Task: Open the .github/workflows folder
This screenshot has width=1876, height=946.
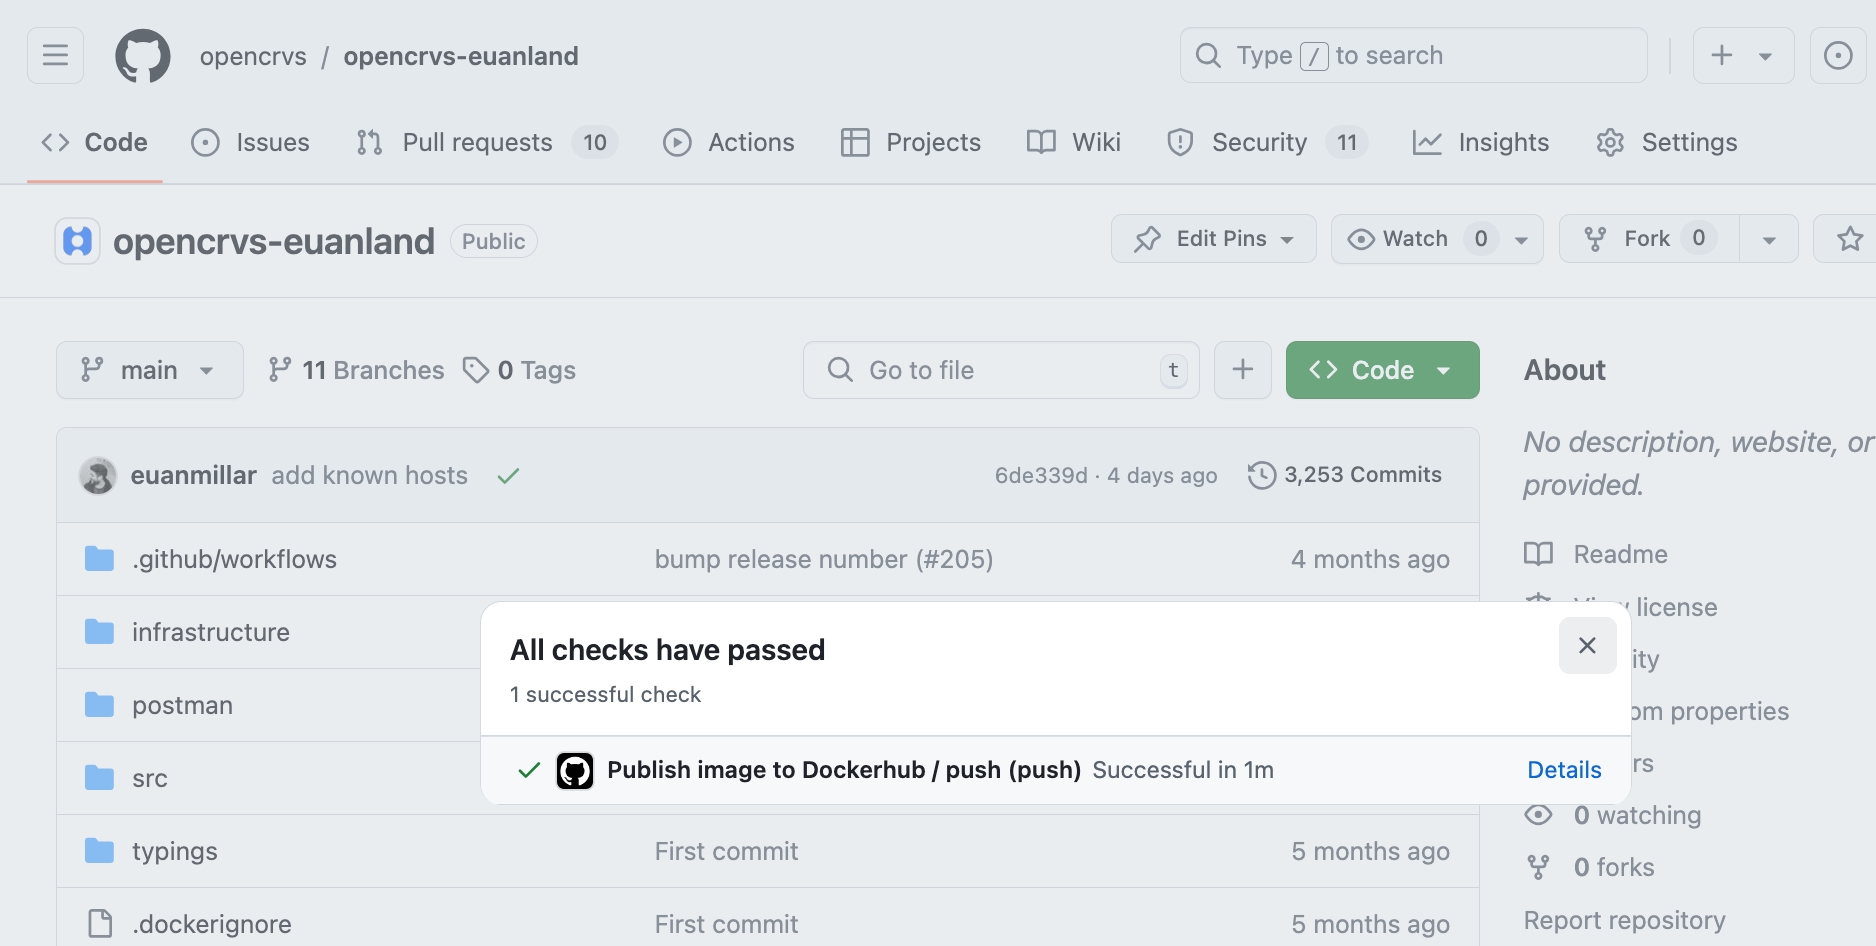Action: [x=234, y=559]
